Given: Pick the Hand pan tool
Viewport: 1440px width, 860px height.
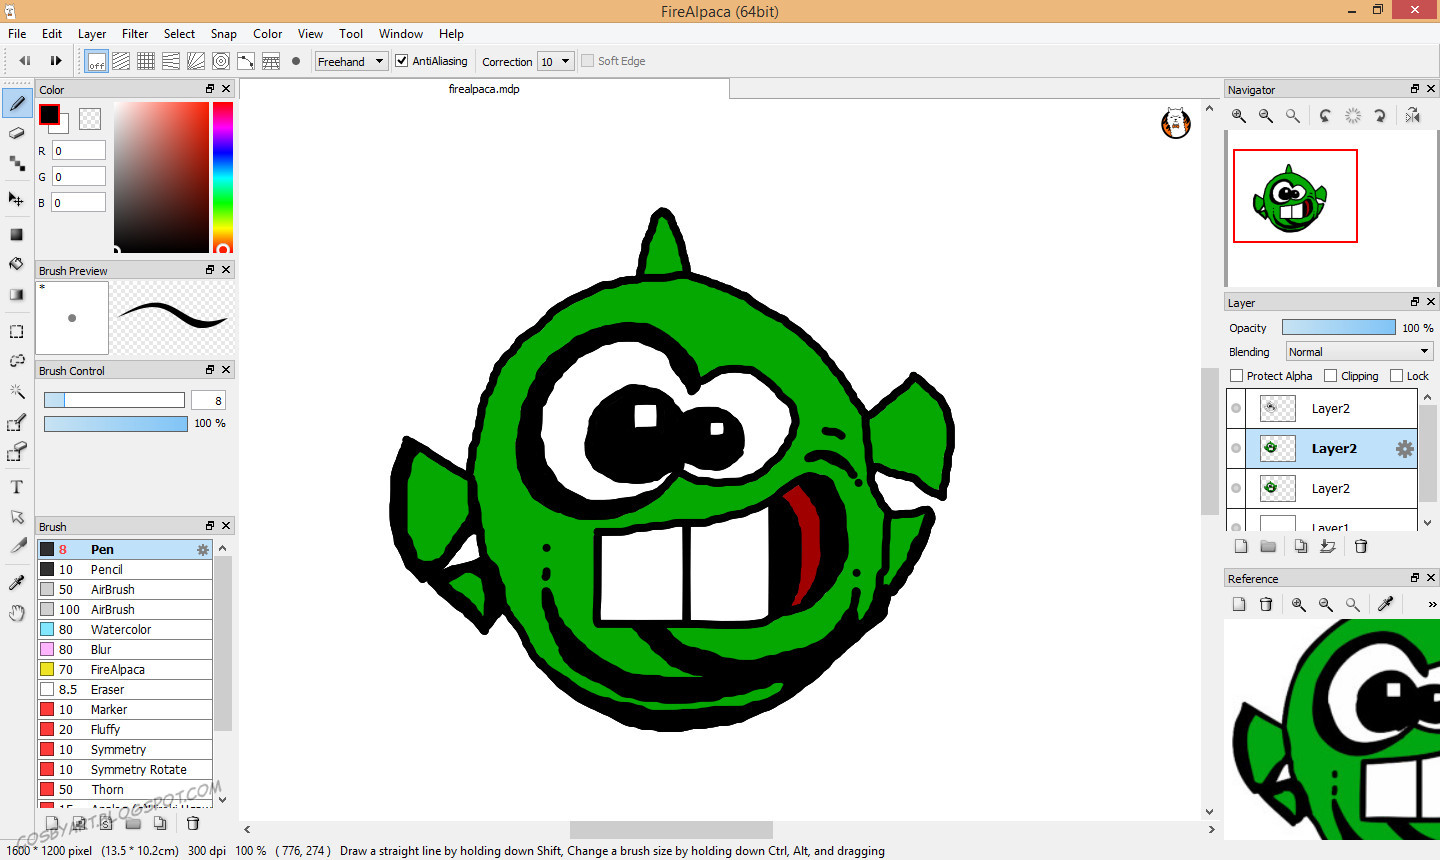Looking at the screenshot, I should pos(17,613).
